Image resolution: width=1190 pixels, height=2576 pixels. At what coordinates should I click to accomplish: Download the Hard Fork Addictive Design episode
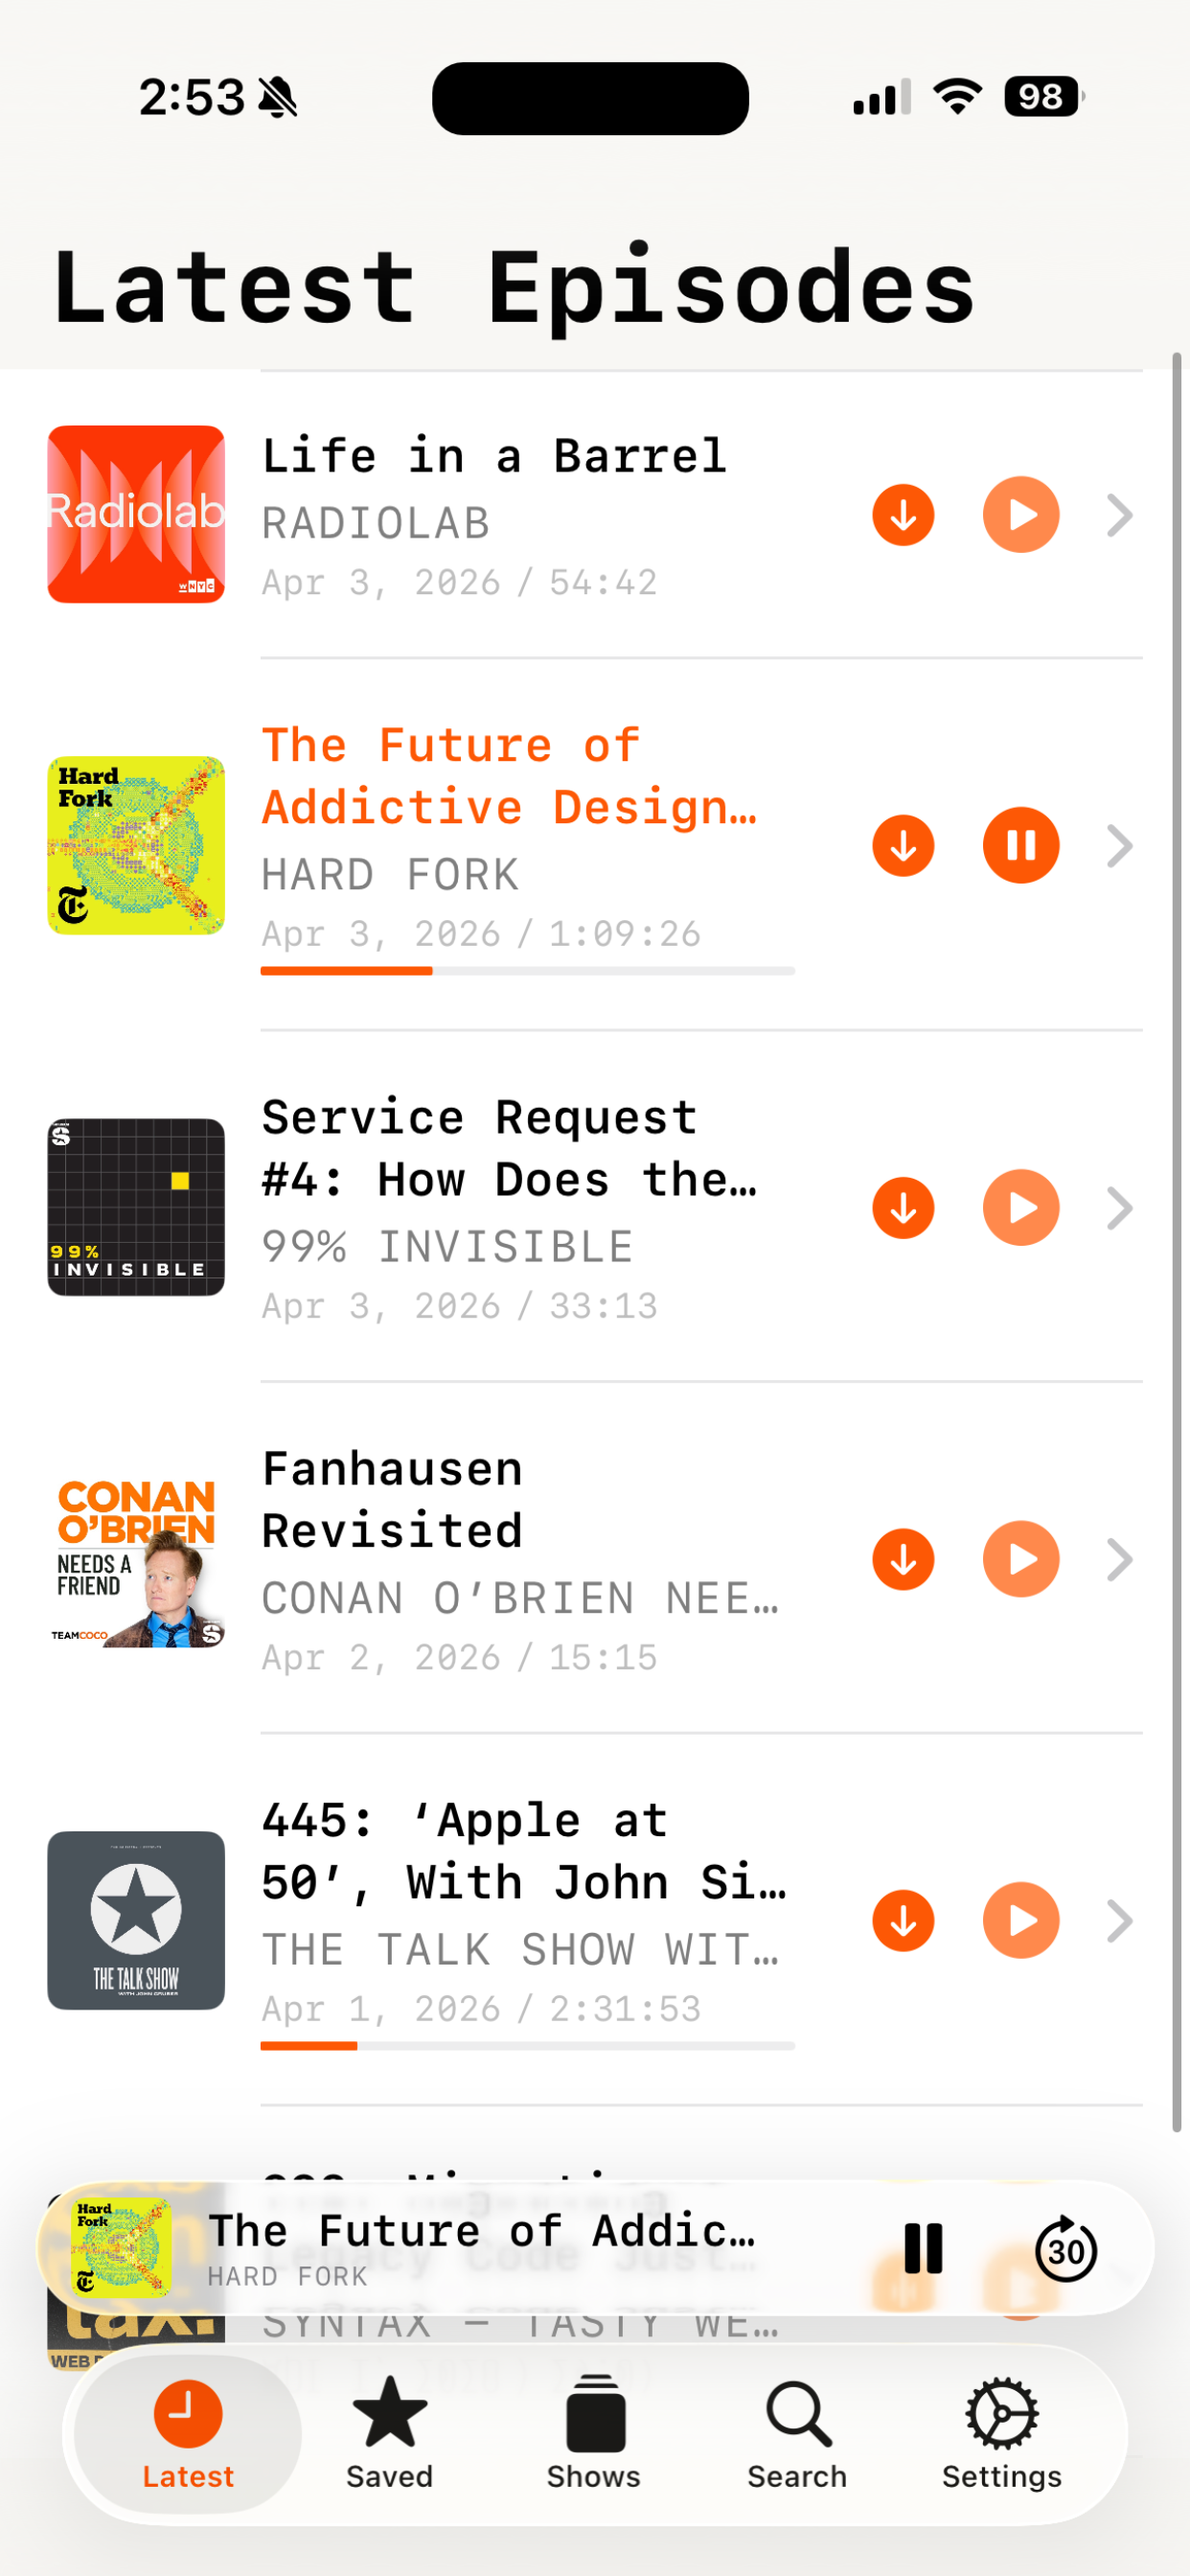click(x=903, y=846)
